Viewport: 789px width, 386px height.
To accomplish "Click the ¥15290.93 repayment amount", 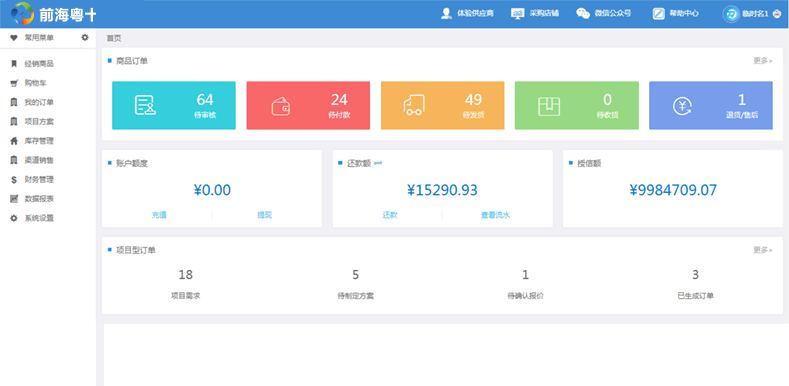I will click(x=442, y=190).
